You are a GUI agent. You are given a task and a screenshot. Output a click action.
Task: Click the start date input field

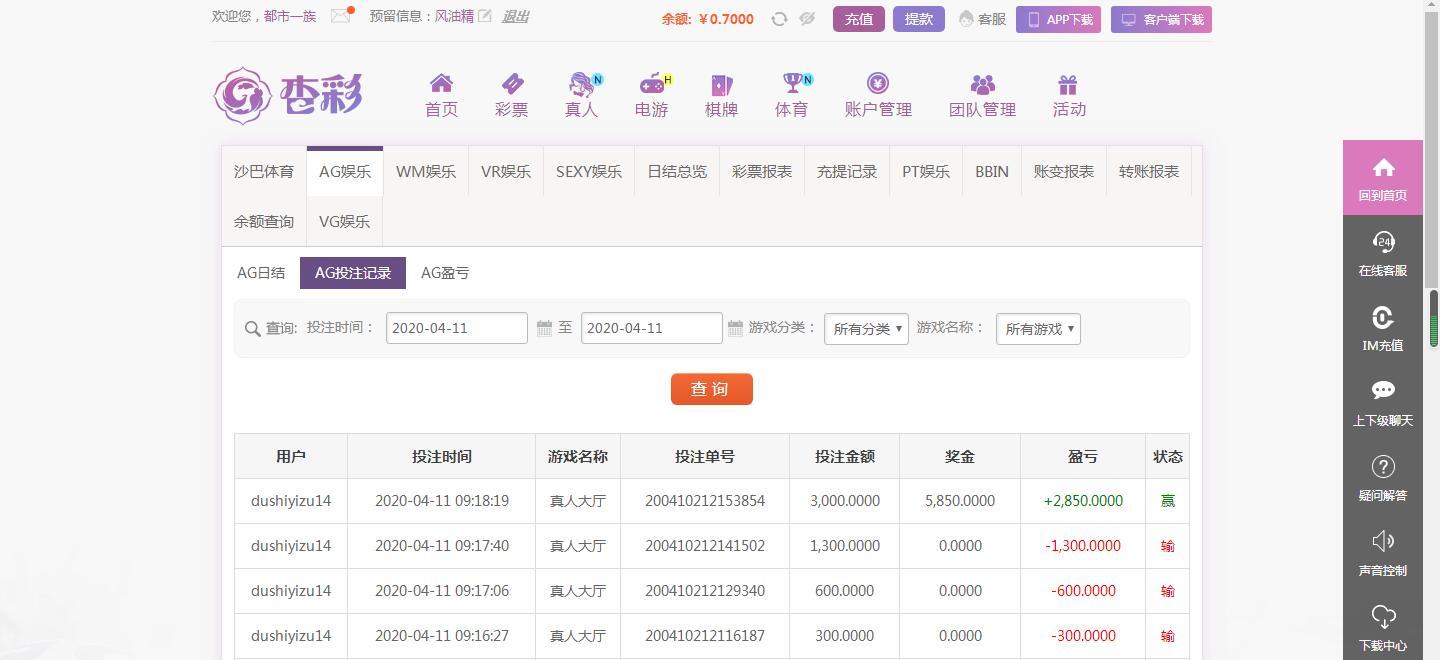[x=456, y=328]
